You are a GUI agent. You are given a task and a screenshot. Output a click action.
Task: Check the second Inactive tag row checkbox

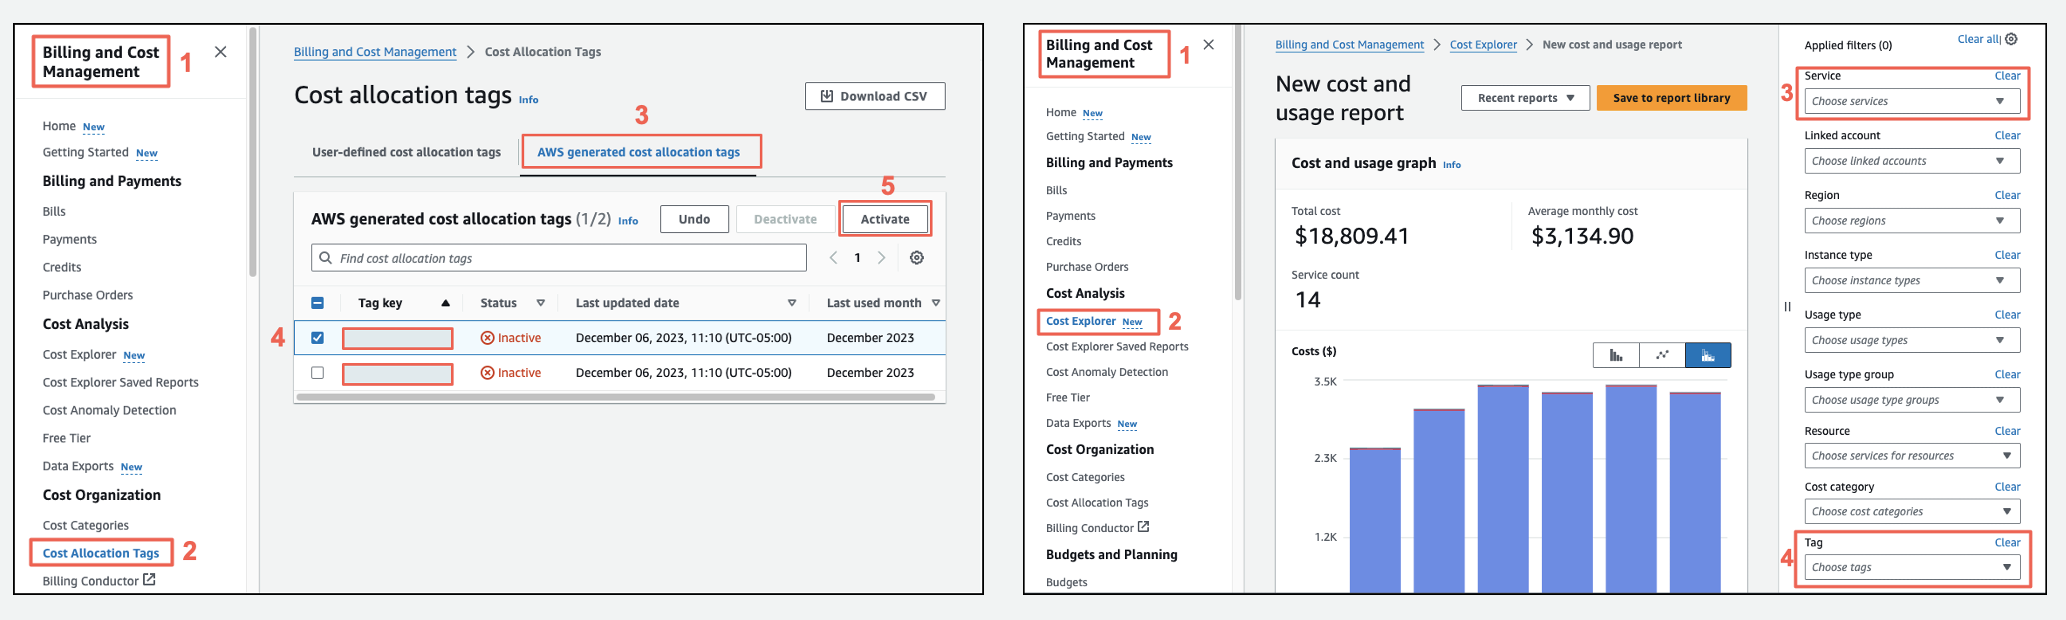pos(317,373)
